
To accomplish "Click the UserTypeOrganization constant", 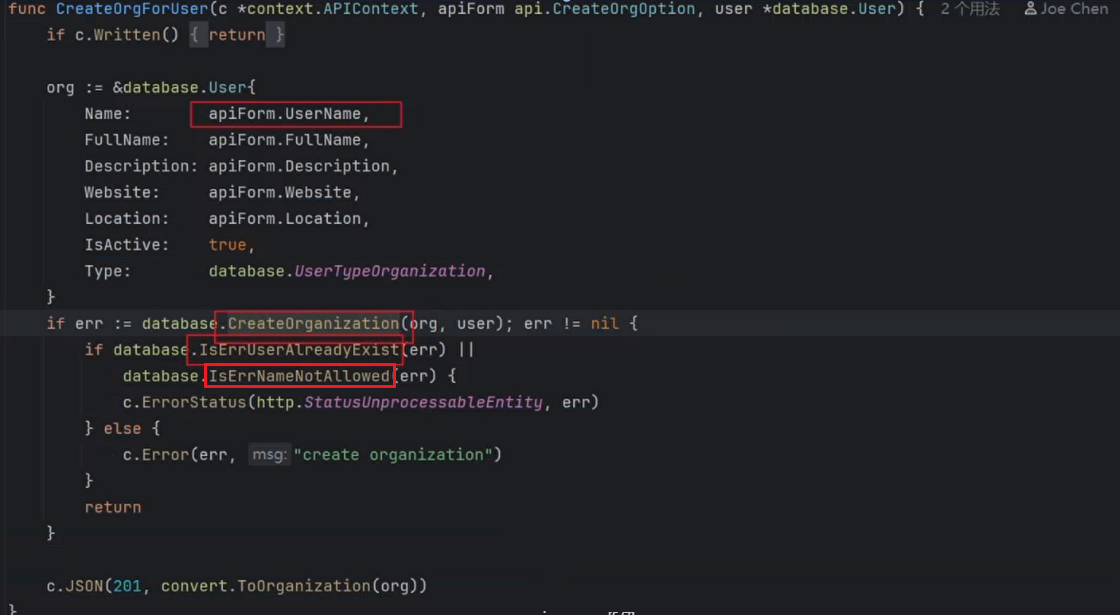I will click(x=389, y=271).
